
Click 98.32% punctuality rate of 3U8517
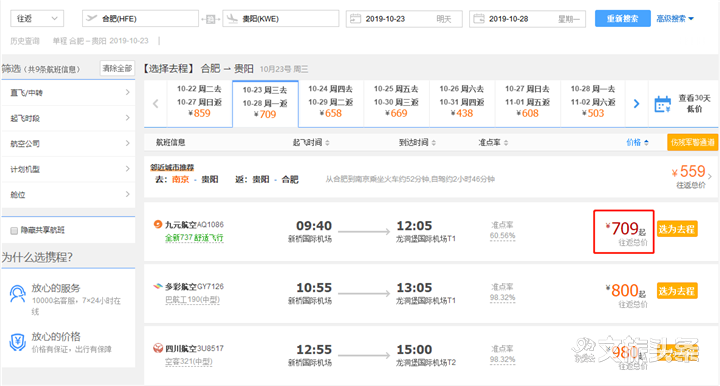(502, 360)
